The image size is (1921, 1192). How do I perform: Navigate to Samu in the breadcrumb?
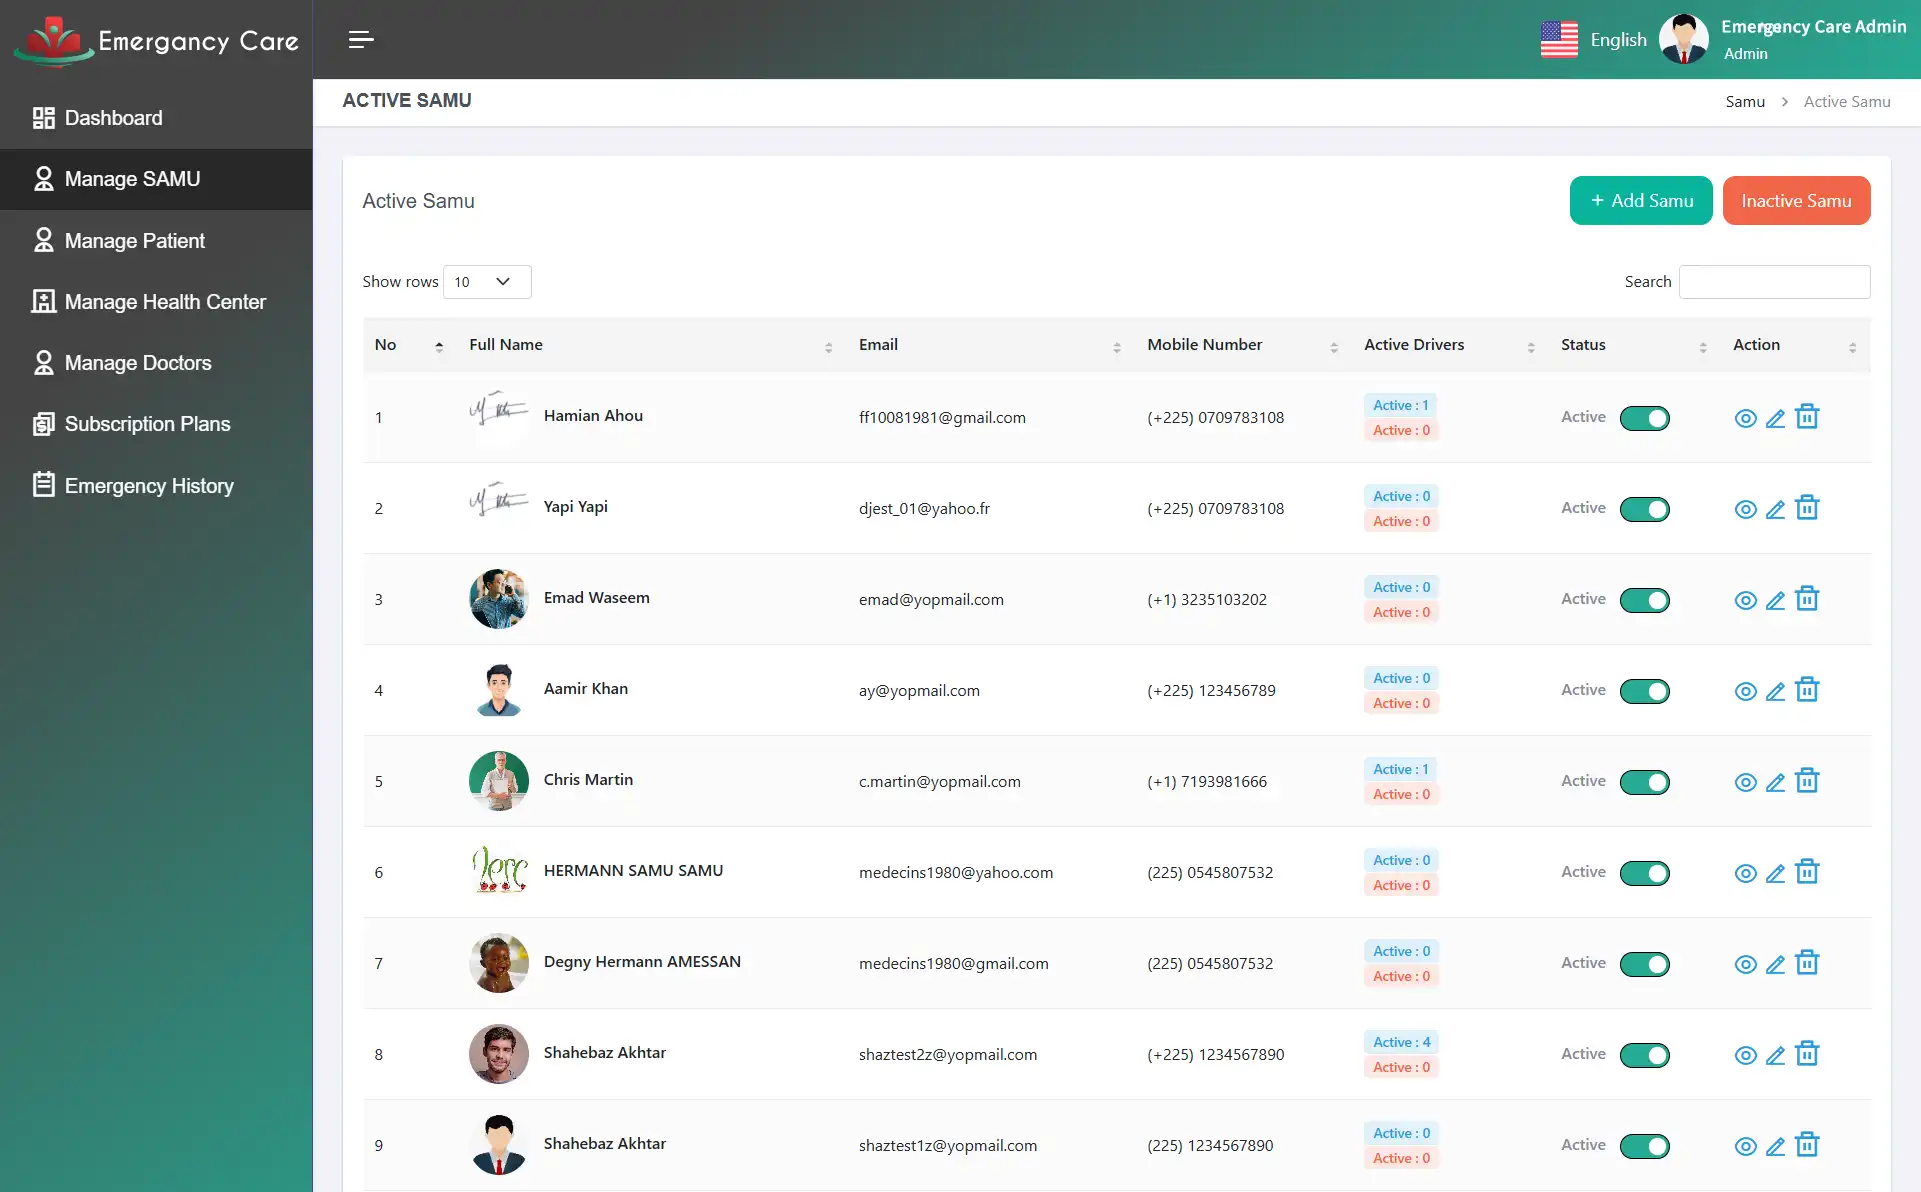click(x=1745, y=101)
